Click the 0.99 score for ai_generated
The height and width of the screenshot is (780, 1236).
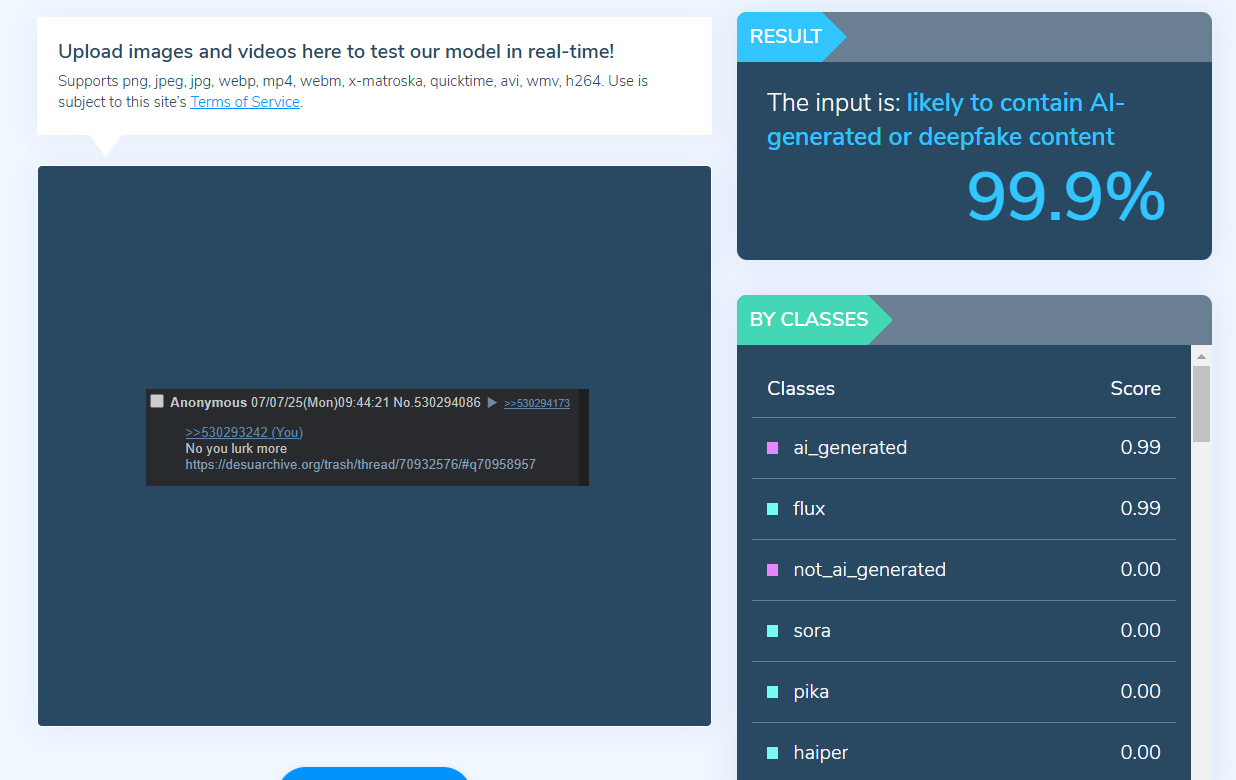click(x=1140, y=448)
